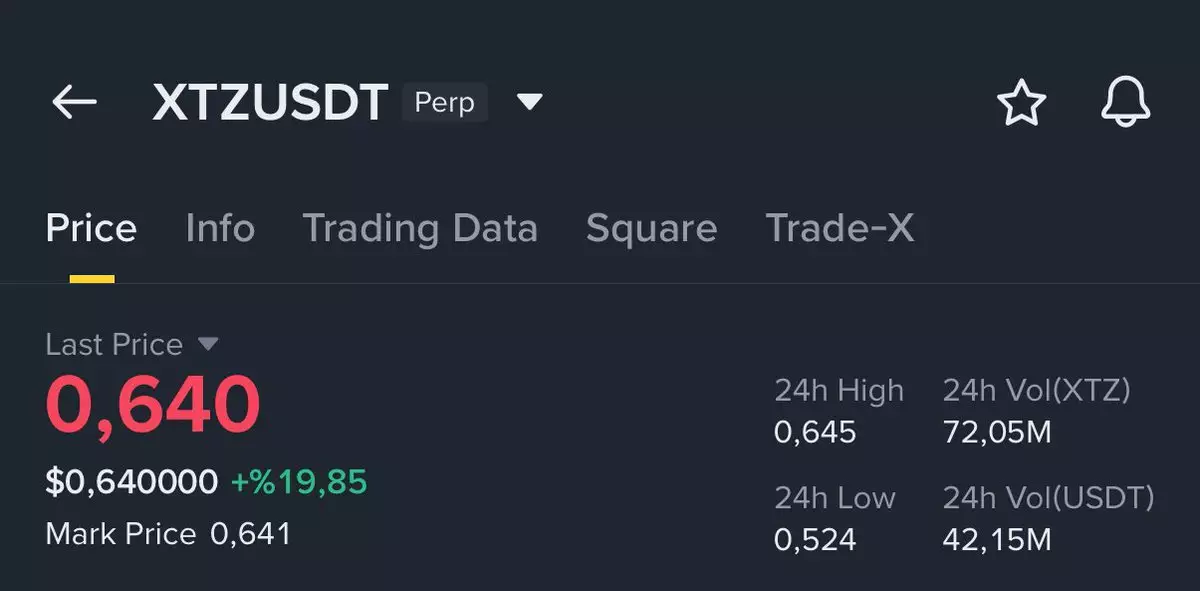Open price alerts bell icon
The image size is (1200, 591).
coord(1126,102)
